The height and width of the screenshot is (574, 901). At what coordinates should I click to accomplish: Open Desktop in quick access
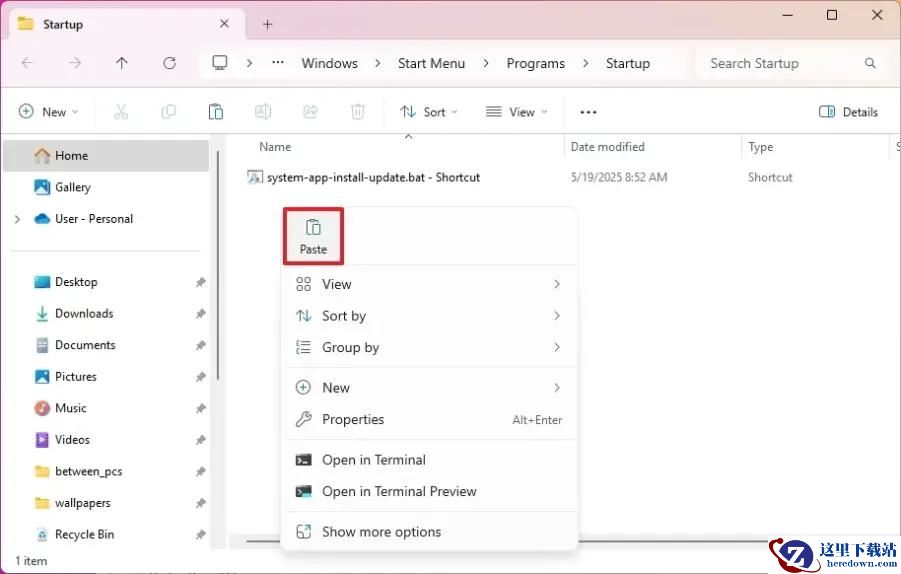click(x=106, y=282)
